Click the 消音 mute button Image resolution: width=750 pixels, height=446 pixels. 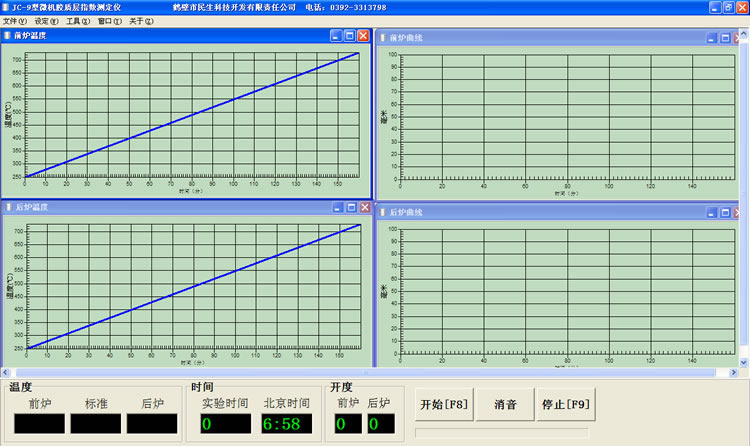tap(505, 405)
